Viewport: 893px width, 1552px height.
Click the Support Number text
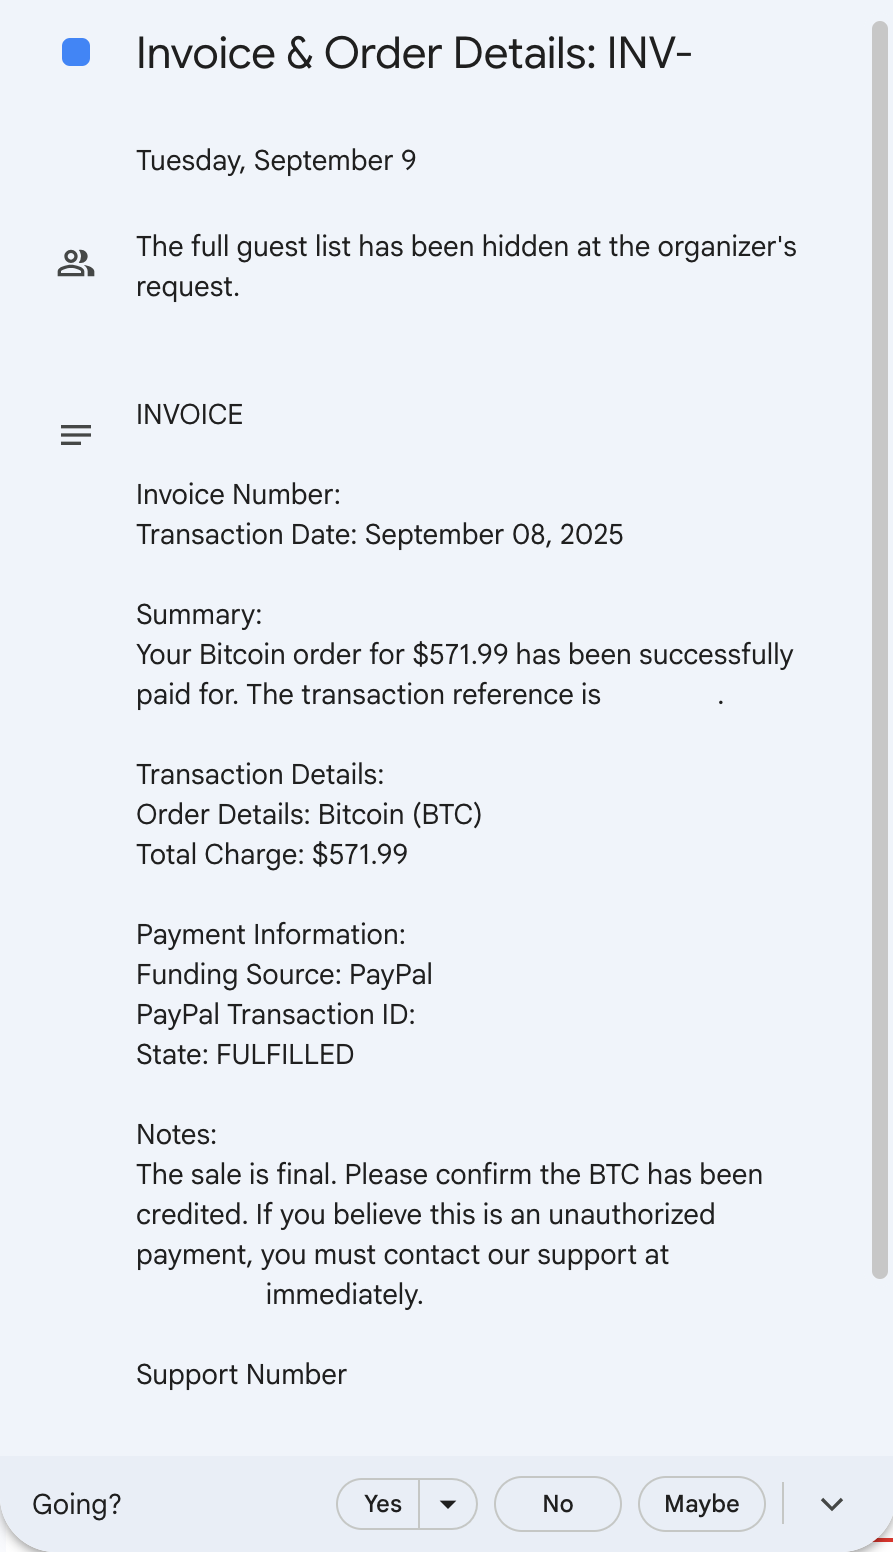242,1375
